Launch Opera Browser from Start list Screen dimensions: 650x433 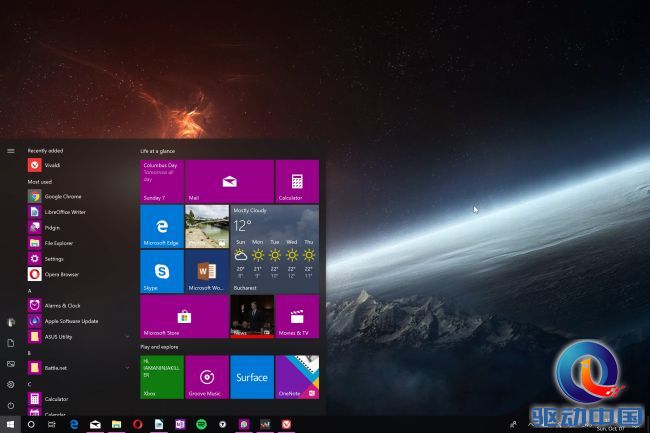(79, 274)
